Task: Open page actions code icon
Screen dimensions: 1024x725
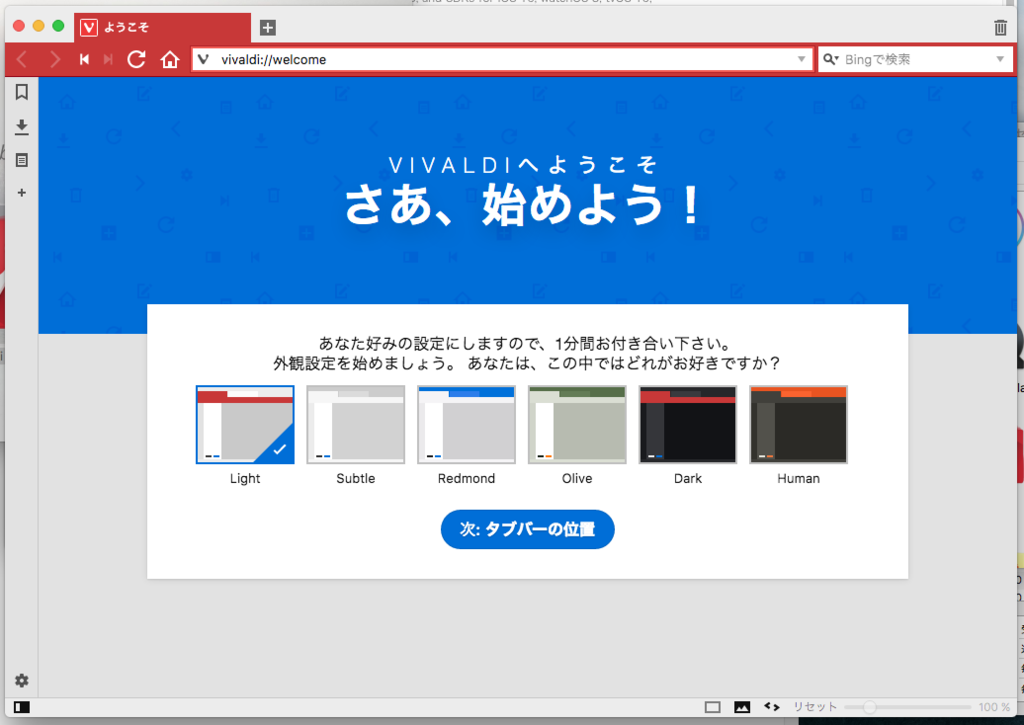Action: 772,707
